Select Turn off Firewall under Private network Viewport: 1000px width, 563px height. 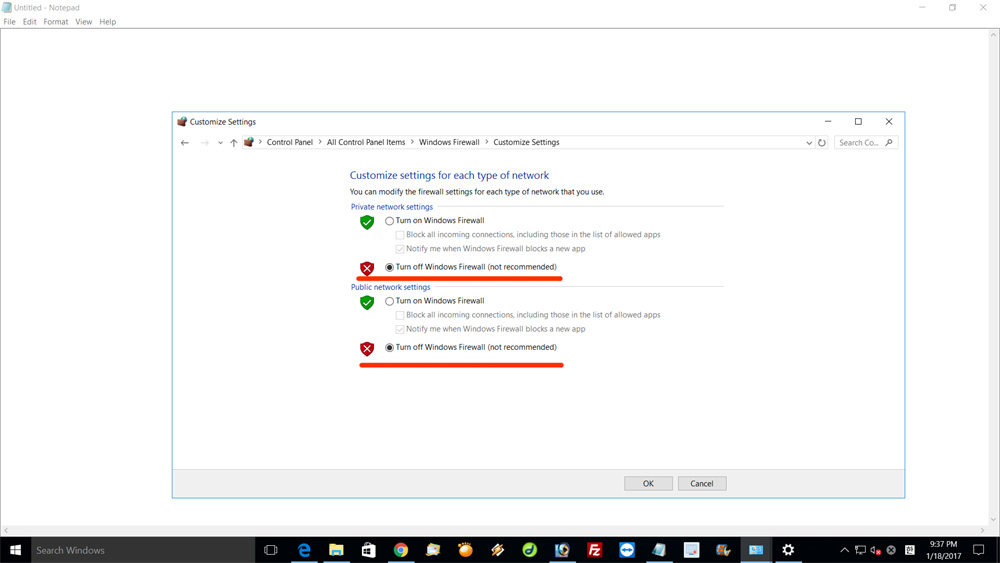389,268
